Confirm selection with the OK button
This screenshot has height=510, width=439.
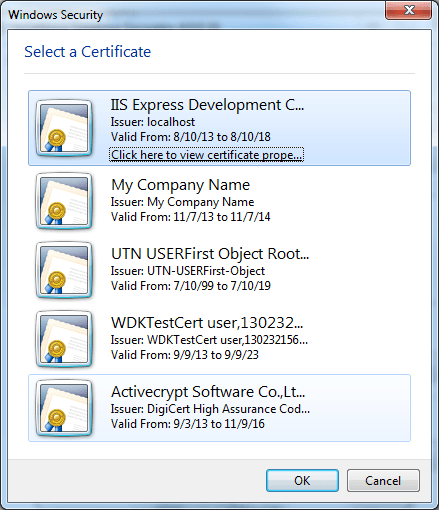coord(302,480)
